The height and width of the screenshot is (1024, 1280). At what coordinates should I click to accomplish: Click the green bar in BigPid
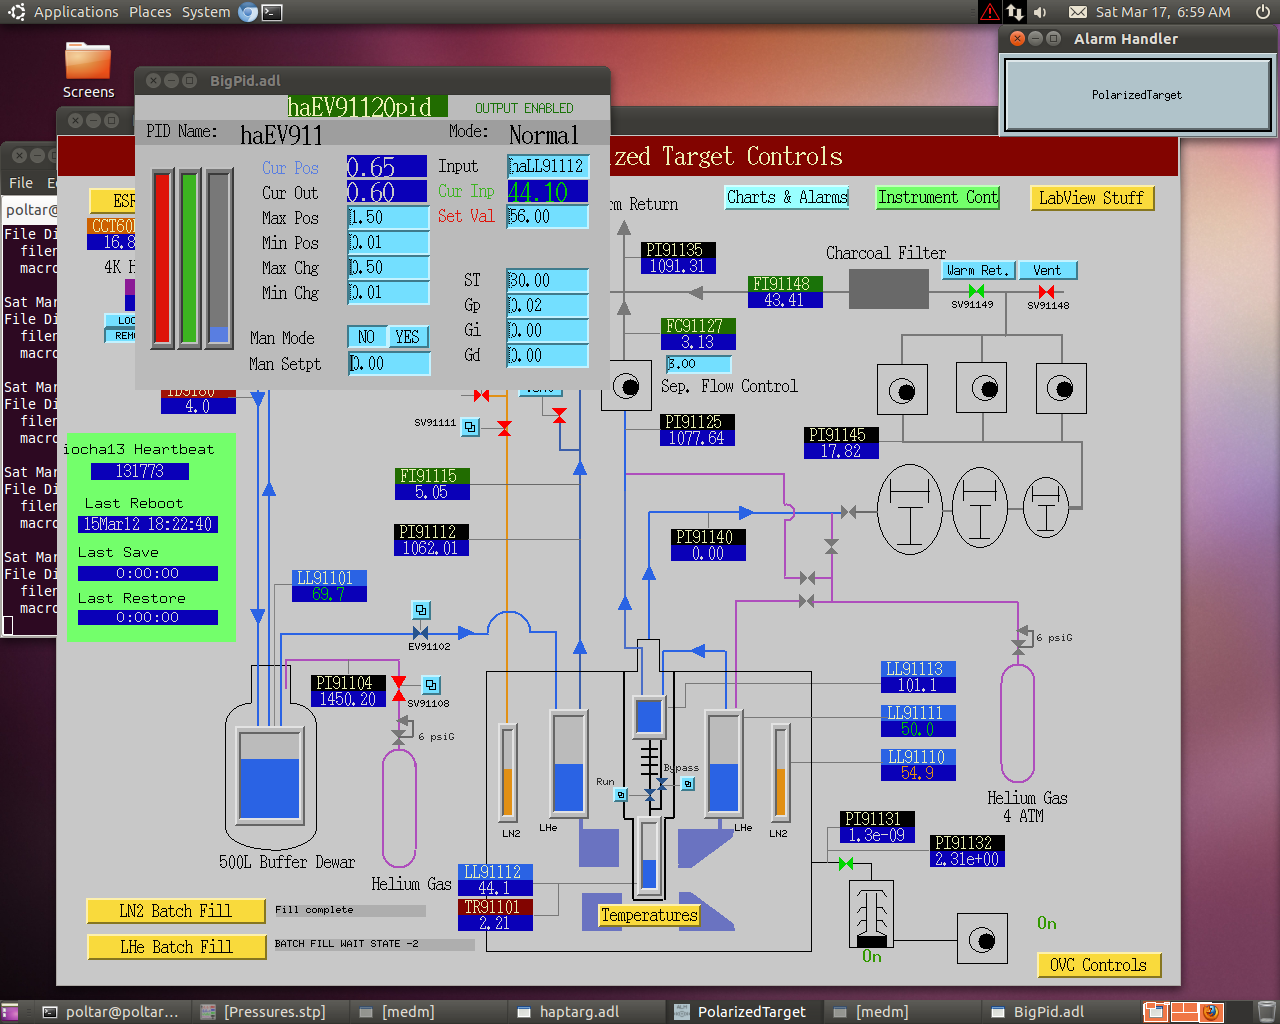click(x=189, y=259)
